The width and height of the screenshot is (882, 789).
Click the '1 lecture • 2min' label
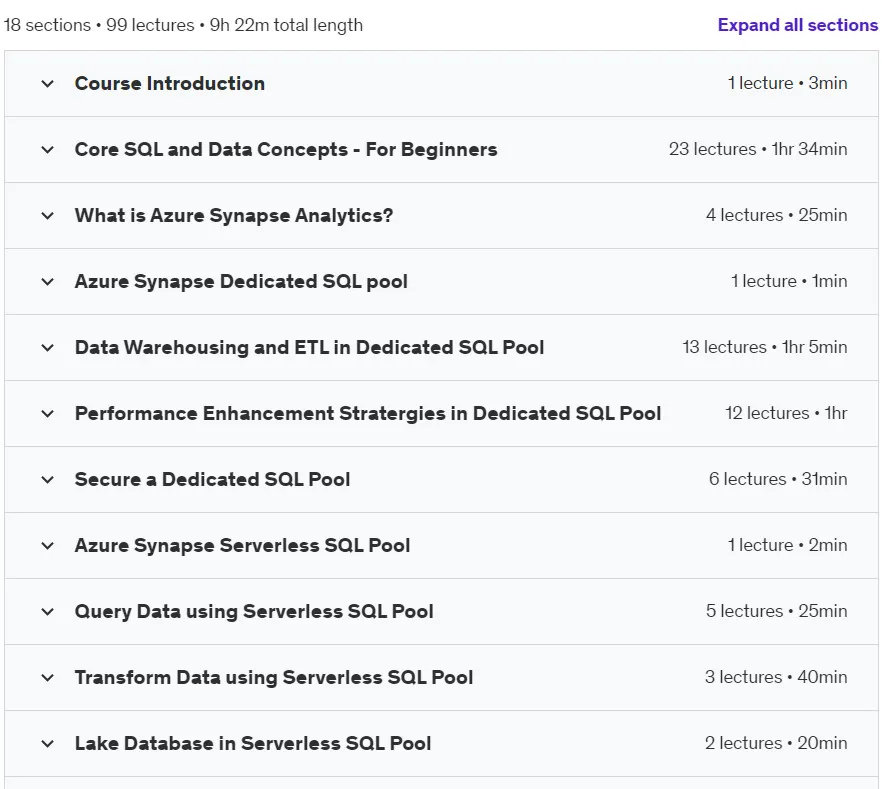tap(787, 545)
